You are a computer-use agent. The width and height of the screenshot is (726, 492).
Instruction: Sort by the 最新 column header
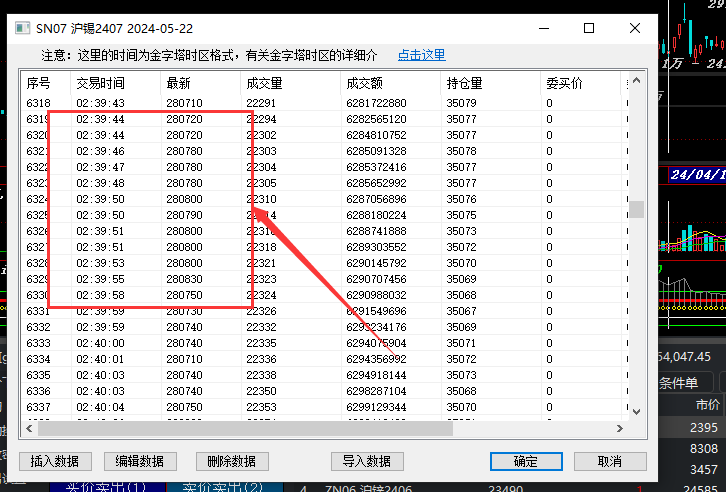click(200, 83)
